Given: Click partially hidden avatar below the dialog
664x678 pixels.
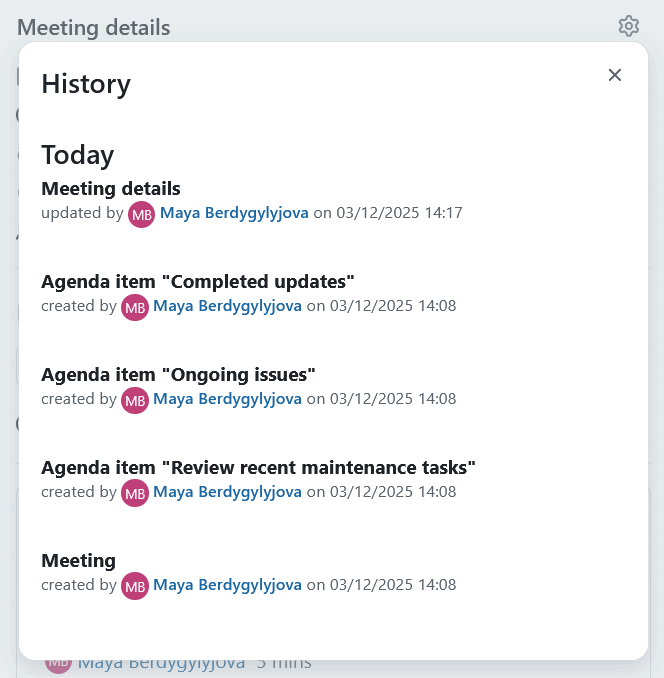Looking at the screenshot, I should 58,663.
